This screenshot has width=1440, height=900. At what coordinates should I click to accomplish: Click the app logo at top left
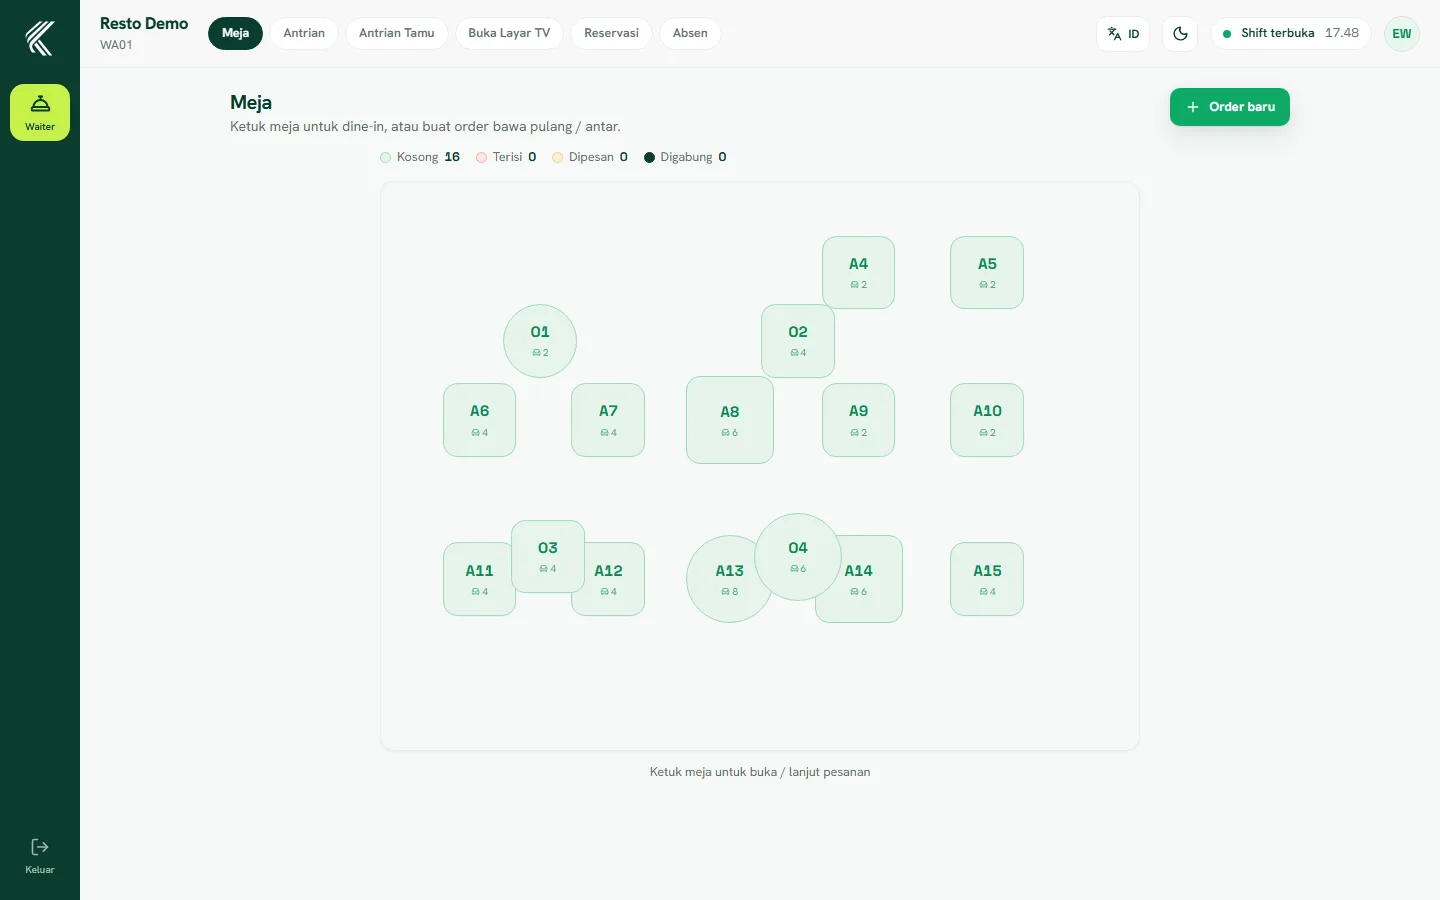tap(40, 38)
